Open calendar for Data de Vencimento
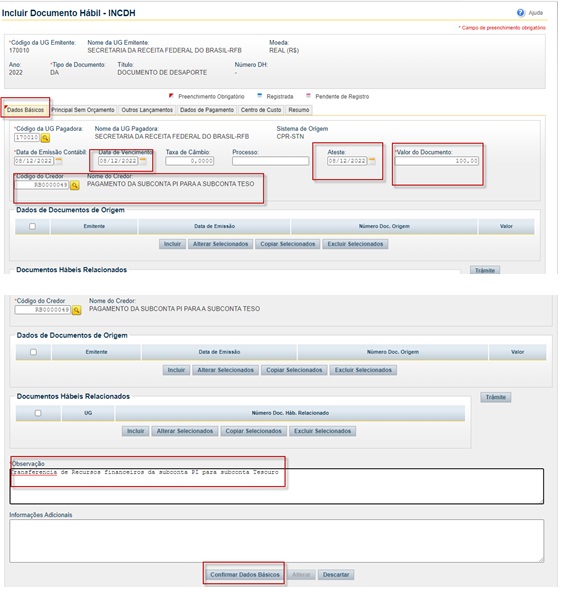The height and width of the screenshot is (595, 566). [x=143, y=161]
